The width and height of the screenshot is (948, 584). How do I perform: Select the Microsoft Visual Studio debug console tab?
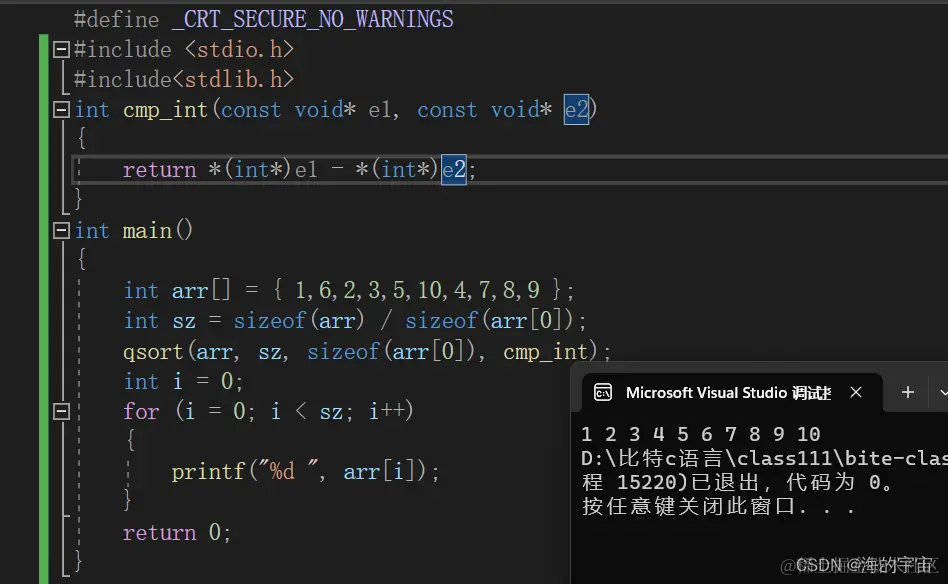pyautogui.click(x=732, y=393)
